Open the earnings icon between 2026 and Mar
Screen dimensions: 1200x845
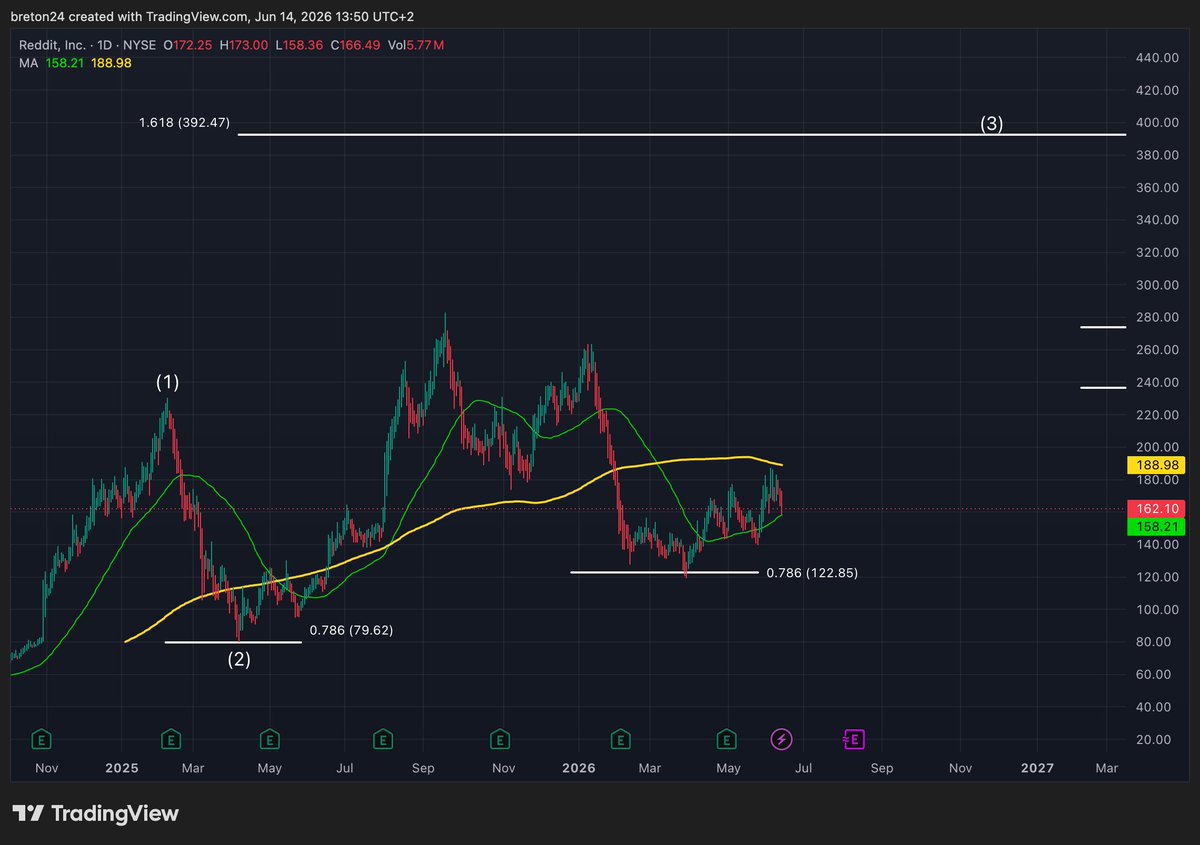pyautogui.click(x=620, y=739)
